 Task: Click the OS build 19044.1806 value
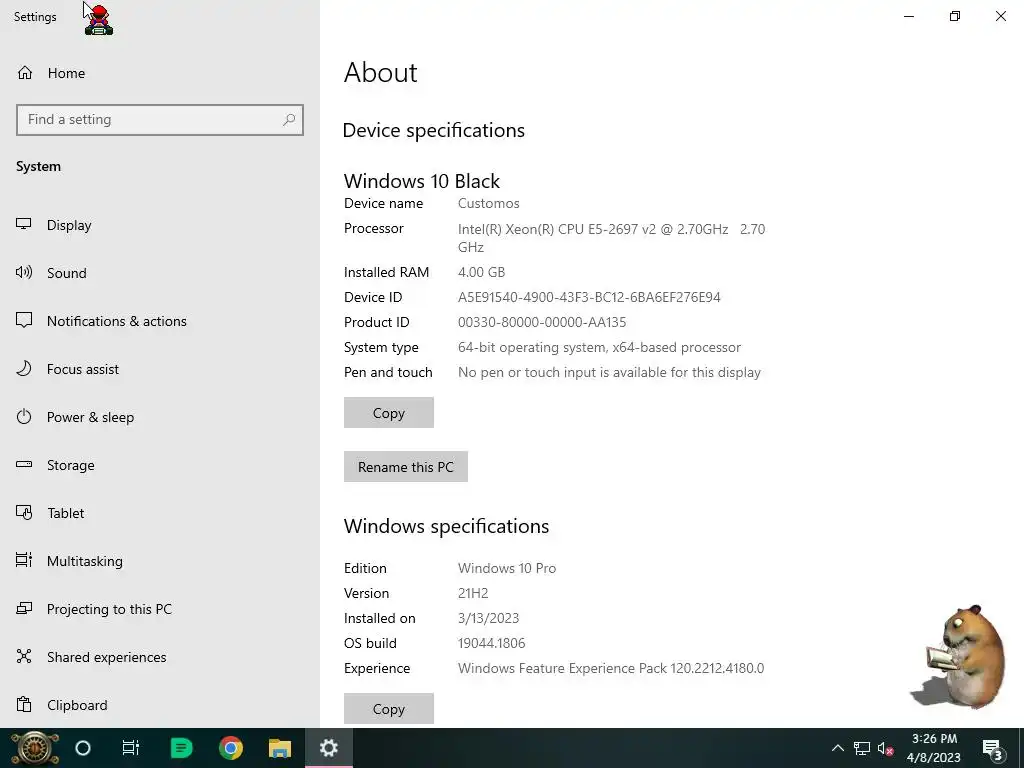click(492, 643)
